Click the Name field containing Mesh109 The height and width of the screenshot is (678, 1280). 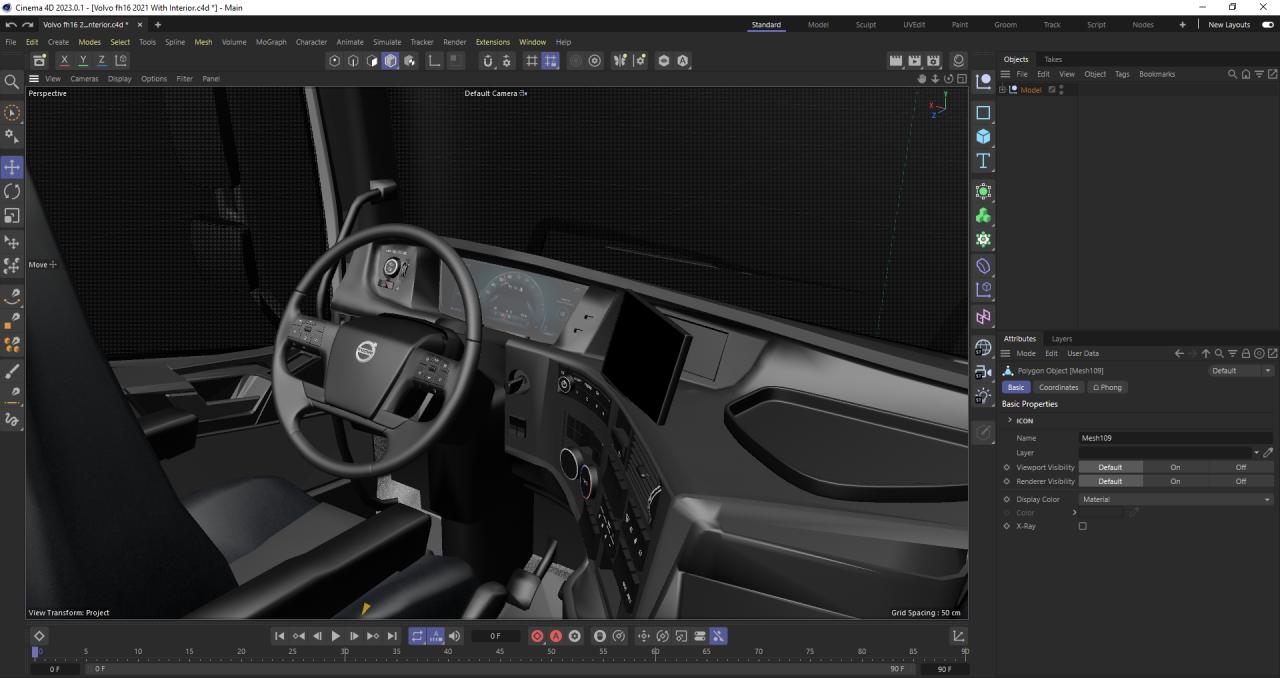pos(1175,438)
